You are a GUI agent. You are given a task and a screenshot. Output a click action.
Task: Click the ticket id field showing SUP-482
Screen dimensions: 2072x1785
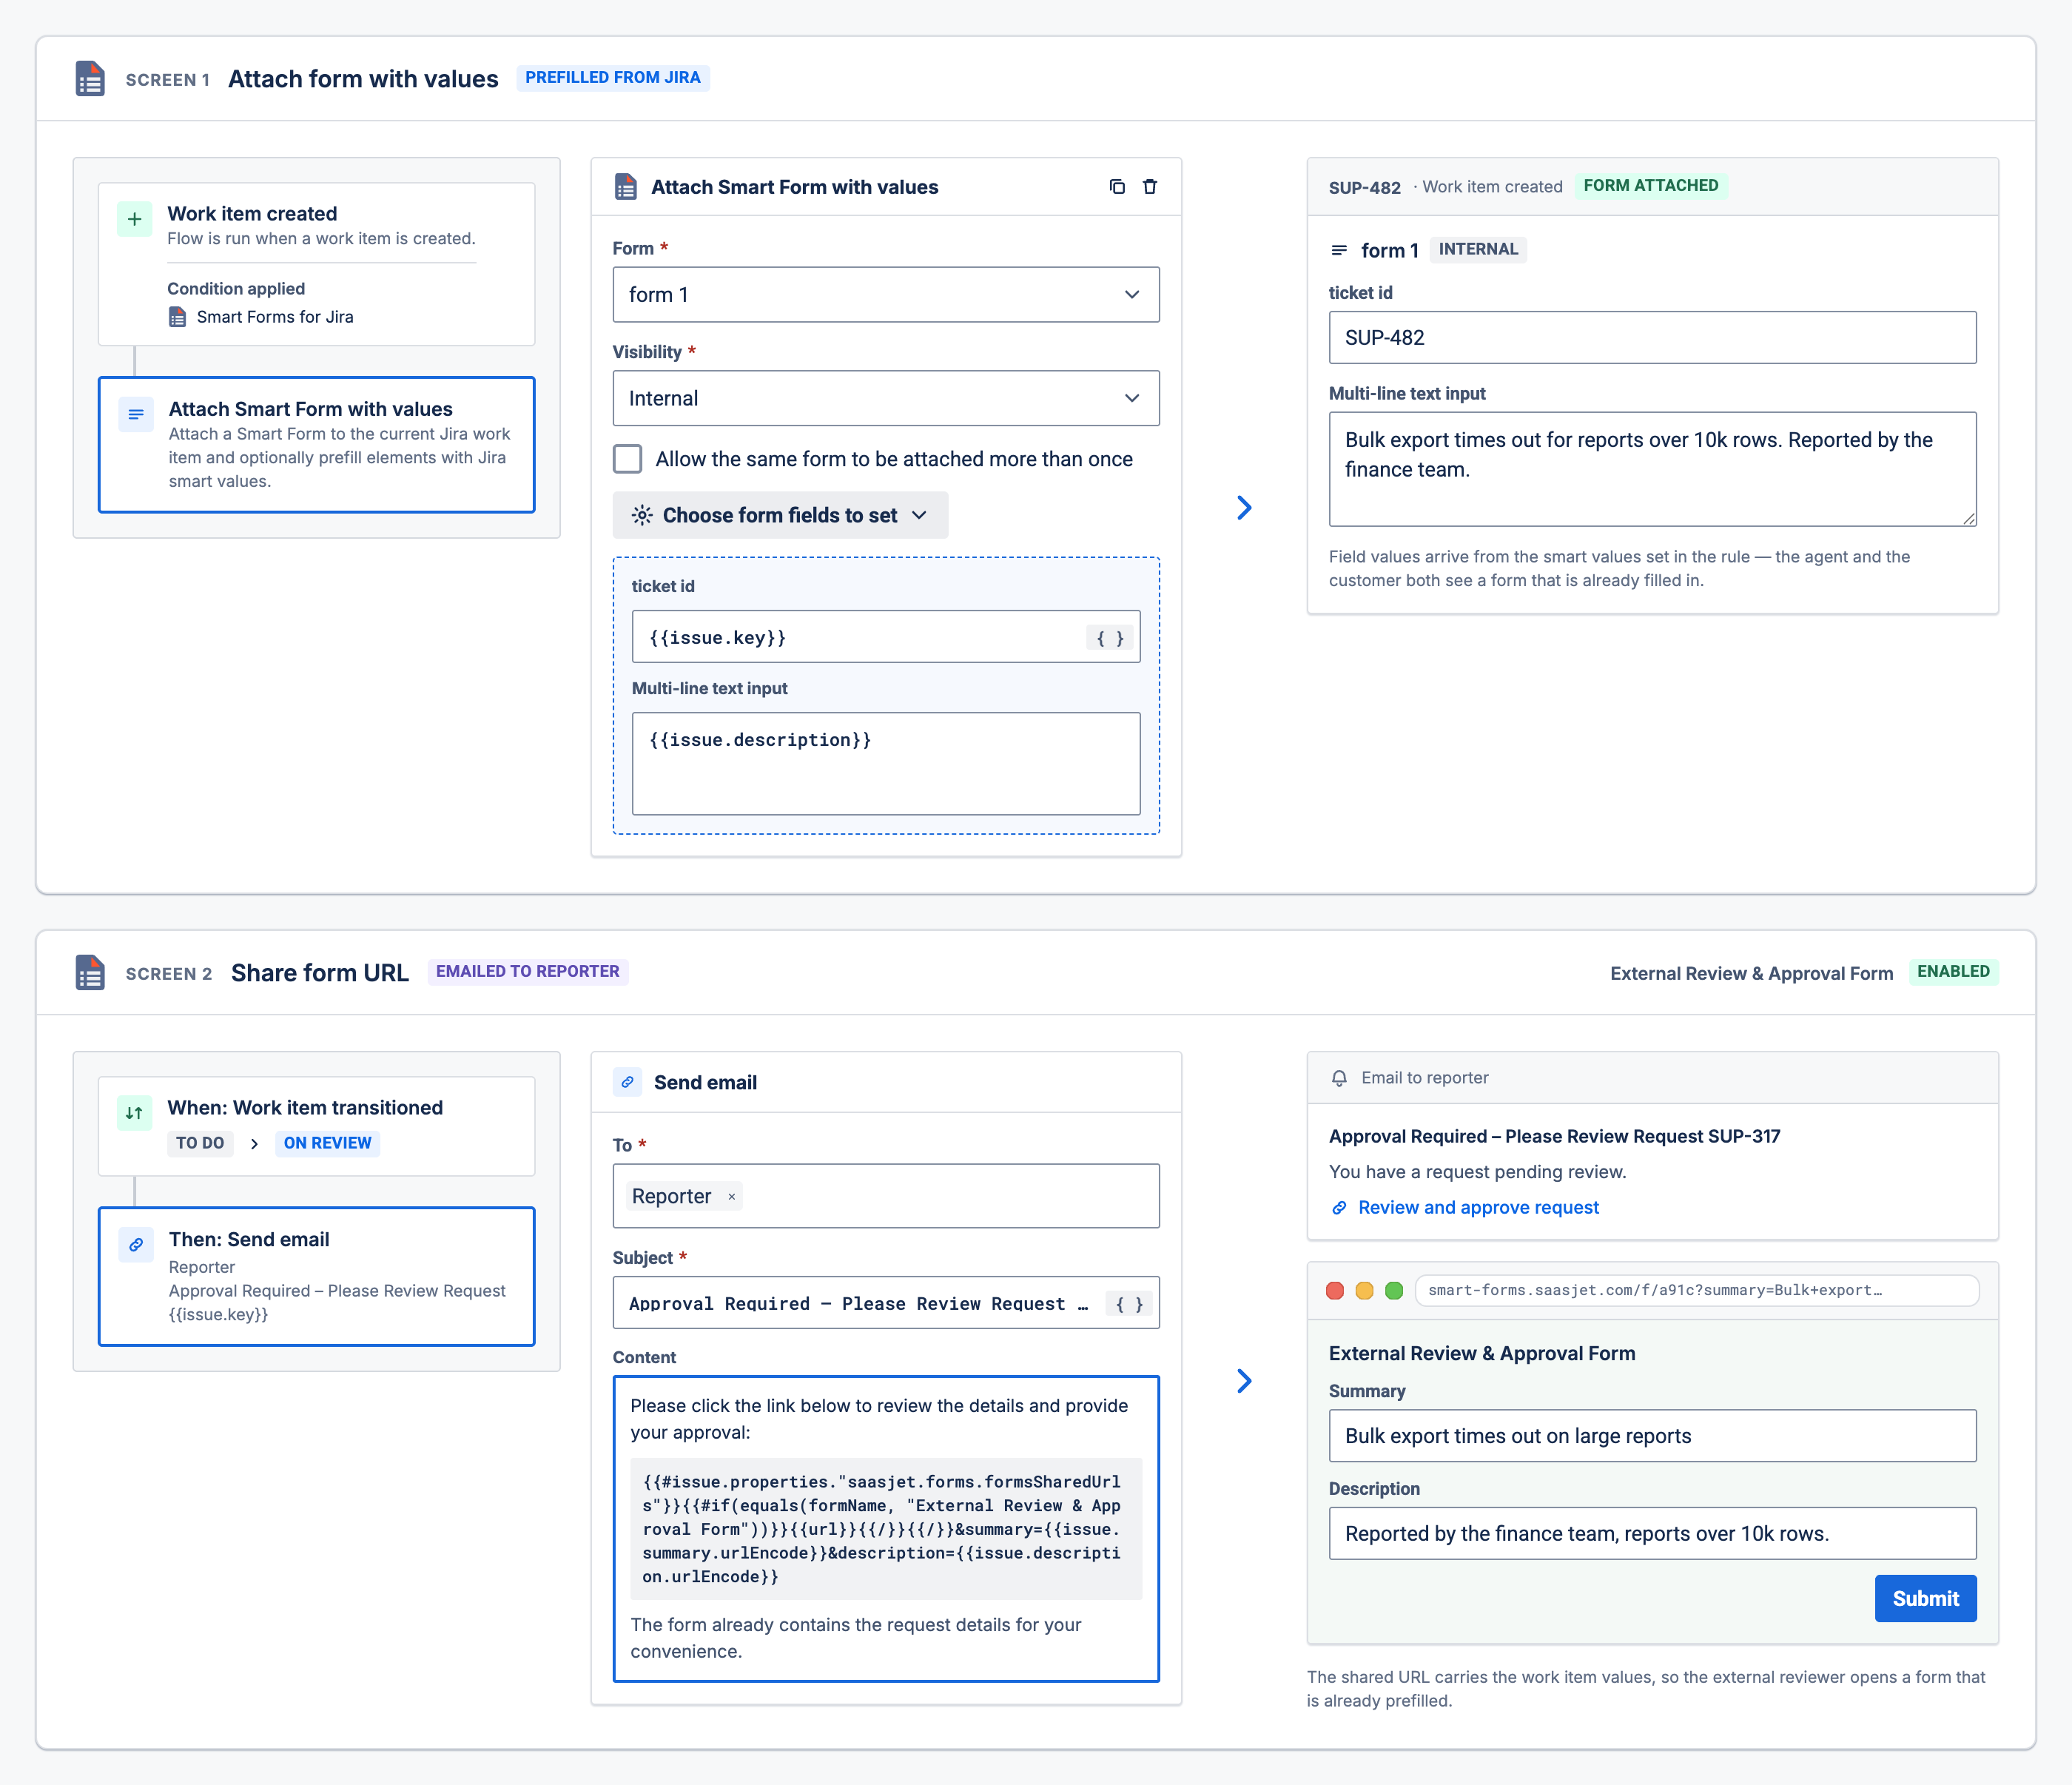point(1652,338)
